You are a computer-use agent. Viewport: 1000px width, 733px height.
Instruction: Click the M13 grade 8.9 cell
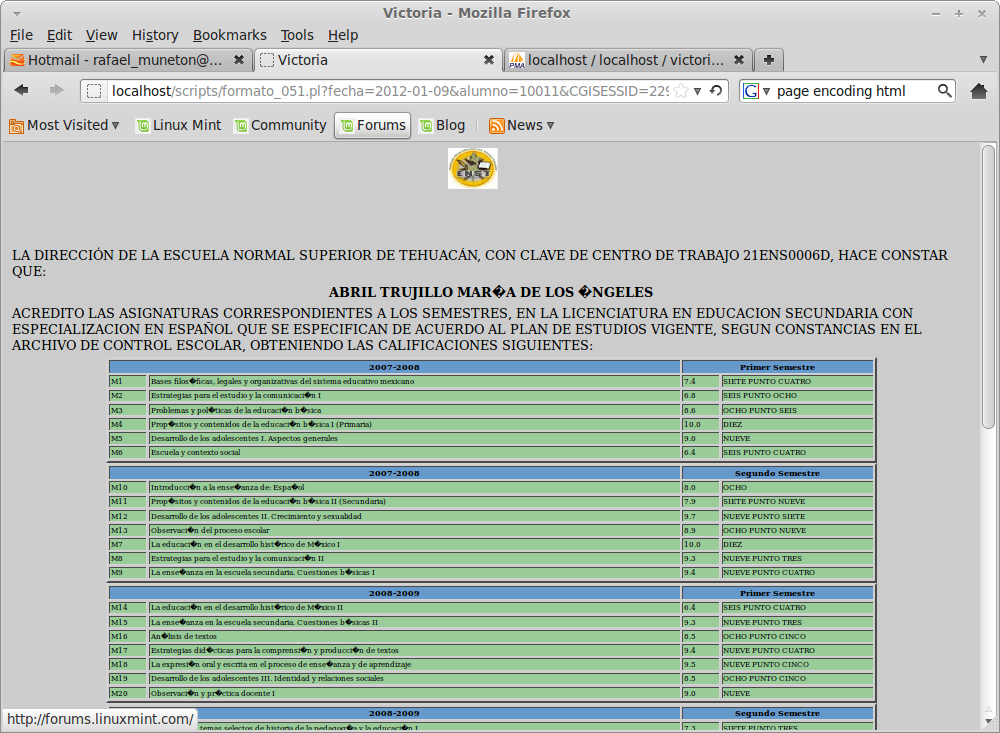coord(700,530)
